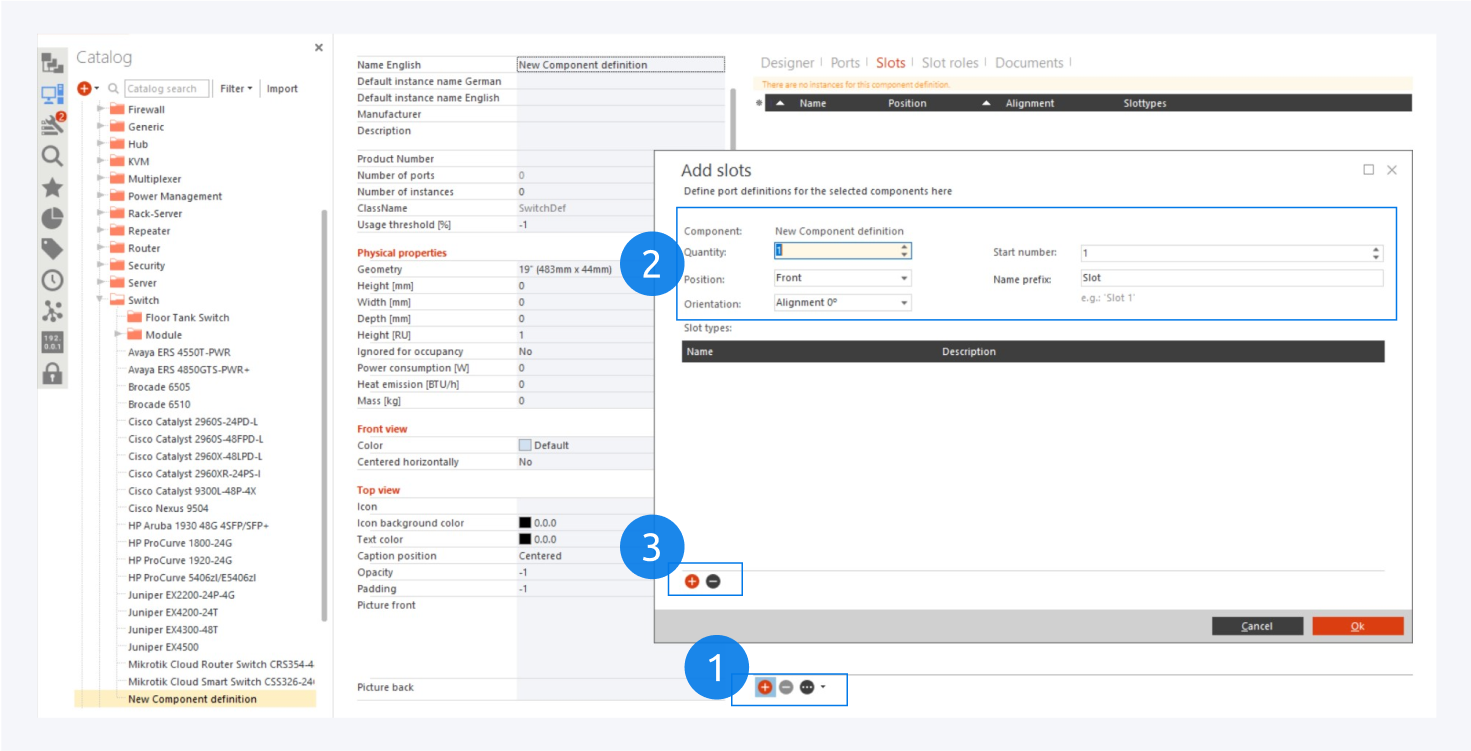This screenshot has width=1471, height=751.
Task: Click the pie chart reports sidebar icon
Action: pyautogui.click(x=52, y=219)
